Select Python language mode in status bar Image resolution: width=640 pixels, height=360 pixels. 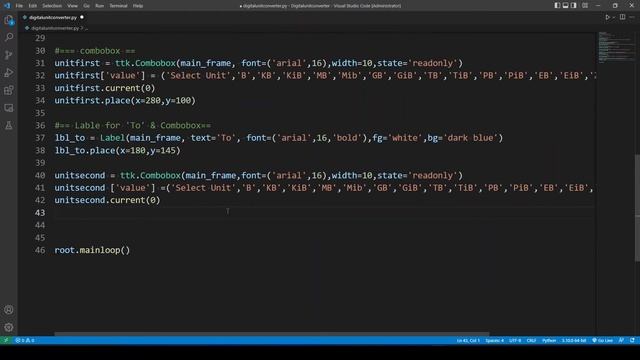pyautogui.click(x=549, y=340)
